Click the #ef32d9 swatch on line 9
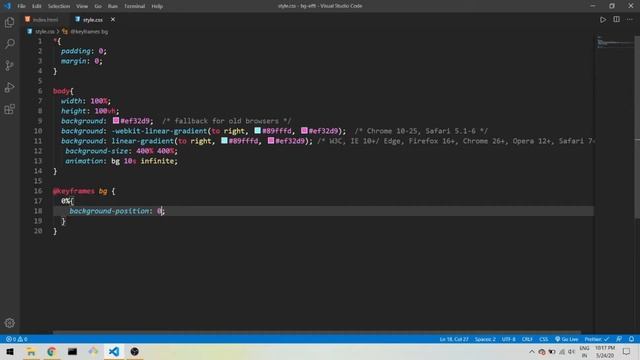 [x=116, y=120]
